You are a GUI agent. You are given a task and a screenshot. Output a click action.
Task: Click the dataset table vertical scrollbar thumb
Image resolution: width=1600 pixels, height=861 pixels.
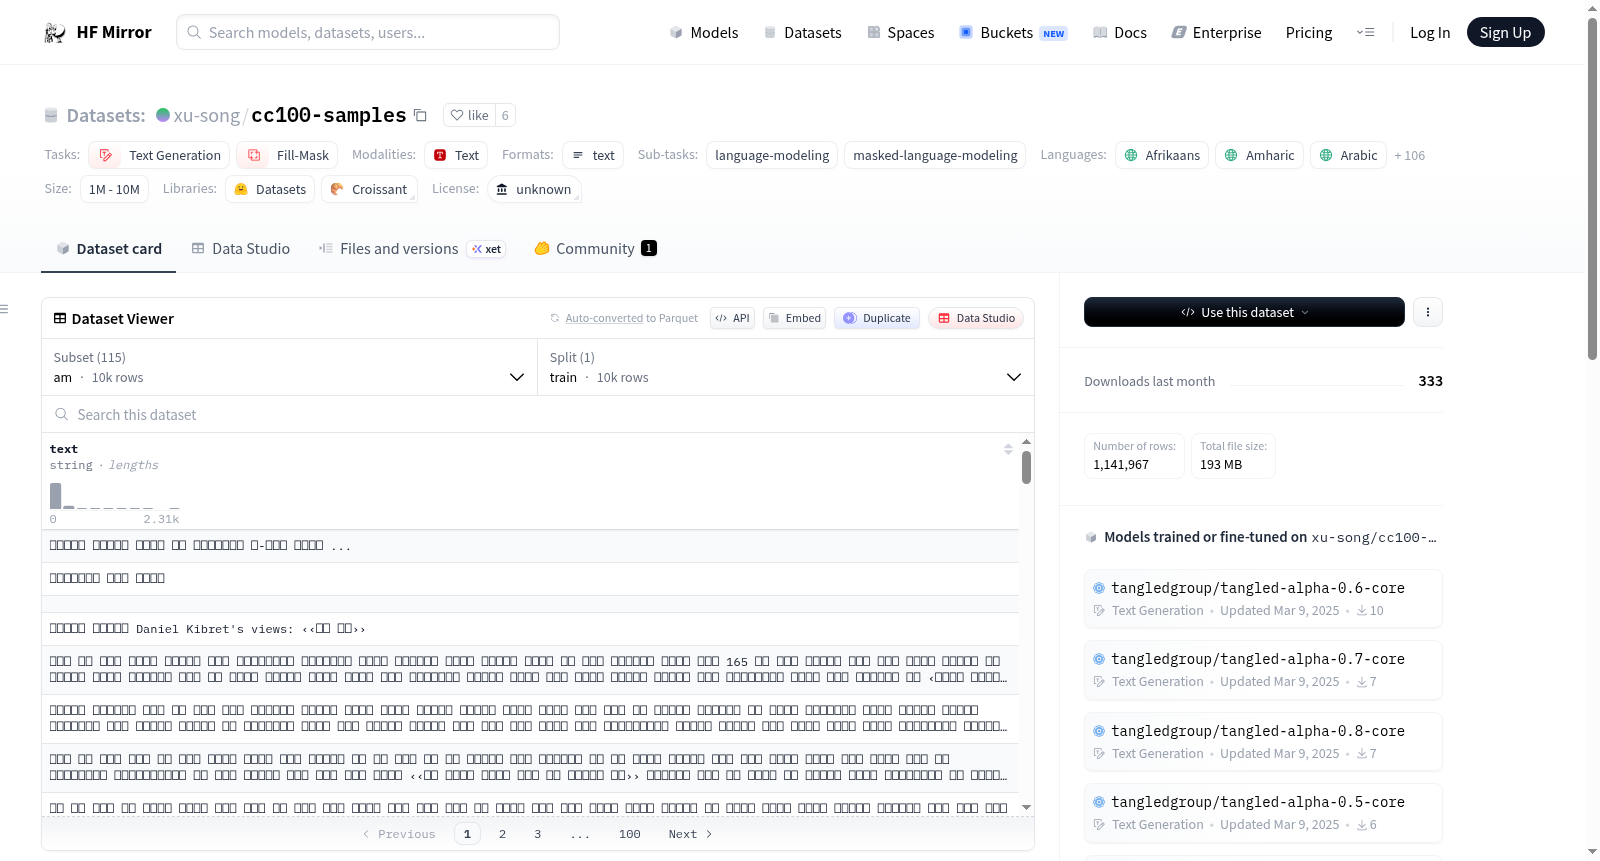pyautogui.click(x=1026, y=467)
